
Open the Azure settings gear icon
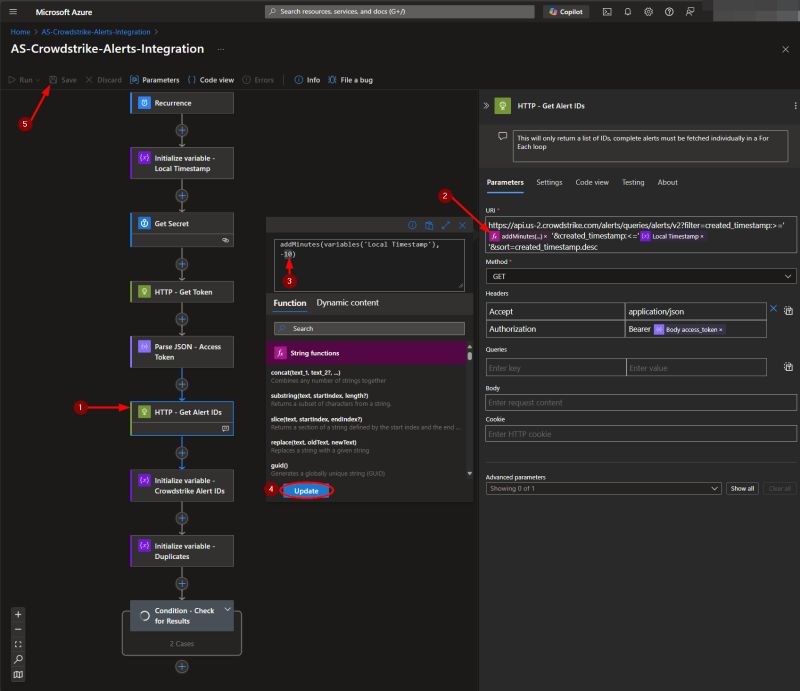648,12
